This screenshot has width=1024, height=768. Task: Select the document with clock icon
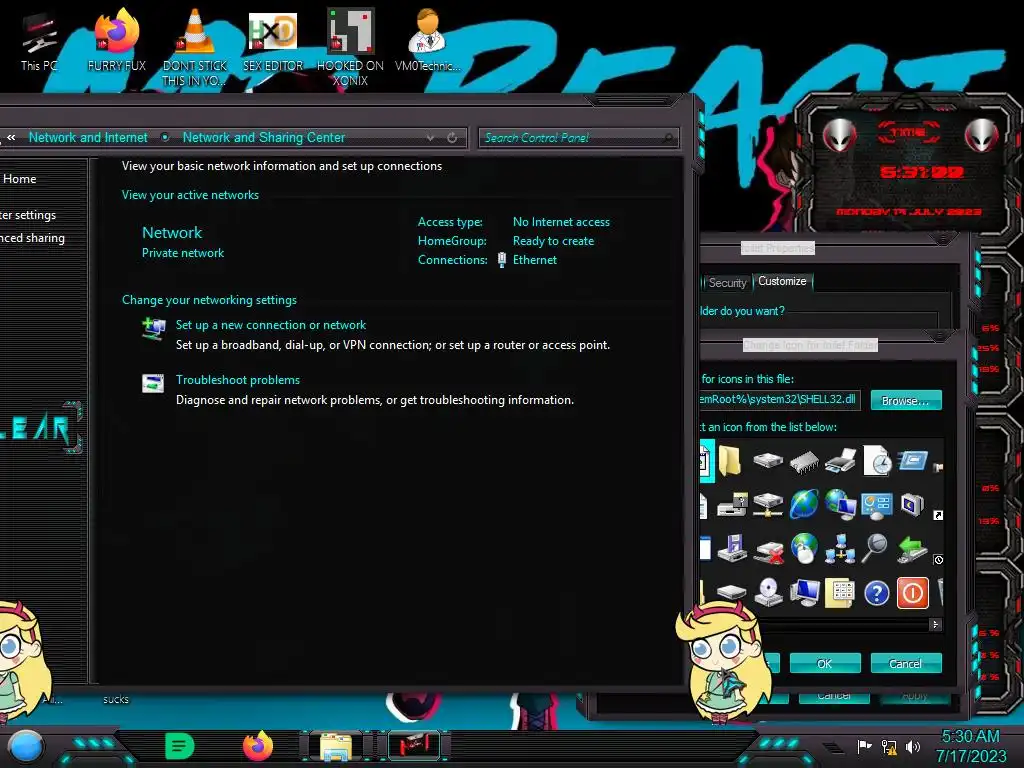pyautogui.click(x=877, y=461)
